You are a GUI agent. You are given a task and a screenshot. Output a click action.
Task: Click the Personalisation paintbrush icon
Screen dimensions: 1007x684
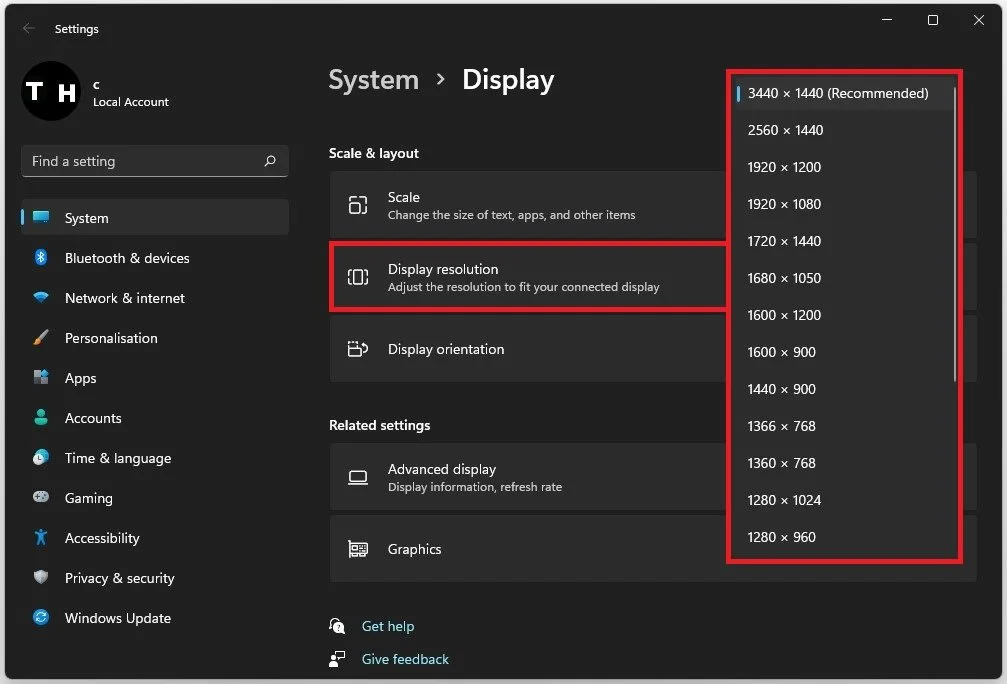(x=40, y=338)
